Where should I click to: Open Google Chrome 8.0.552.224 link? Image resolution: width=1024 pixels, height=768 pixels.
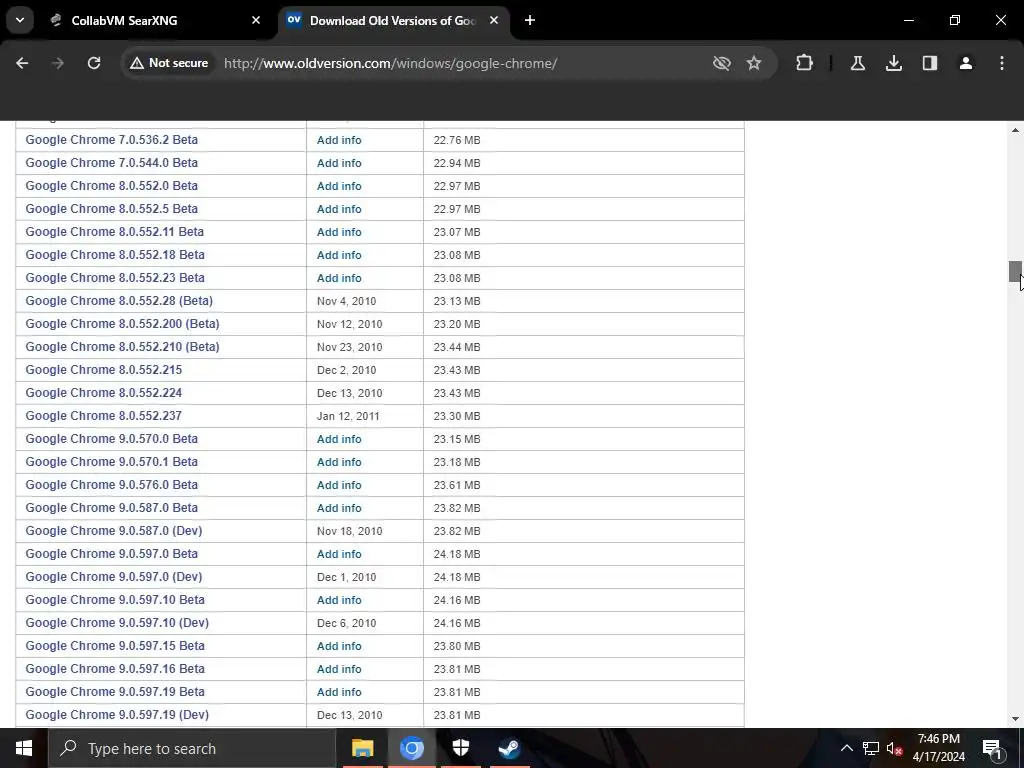104,392
